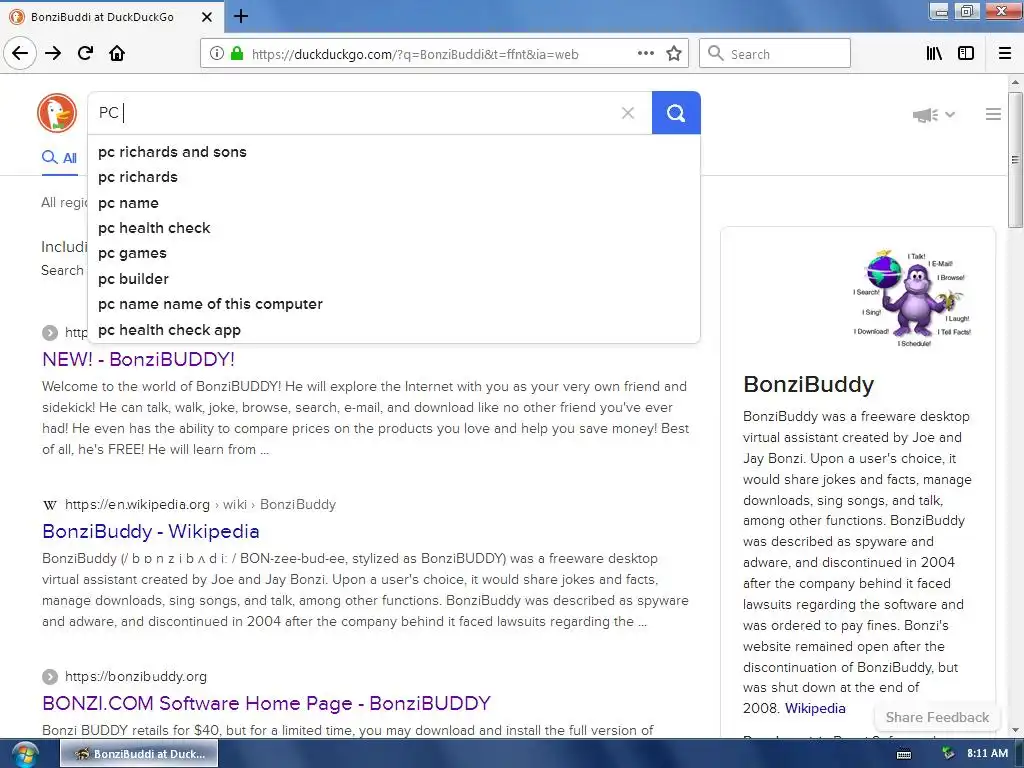Screen dimensions: 1024x768
Task: Click the system tray network icon
Action: pyautogui.click(x=948, y=754)
